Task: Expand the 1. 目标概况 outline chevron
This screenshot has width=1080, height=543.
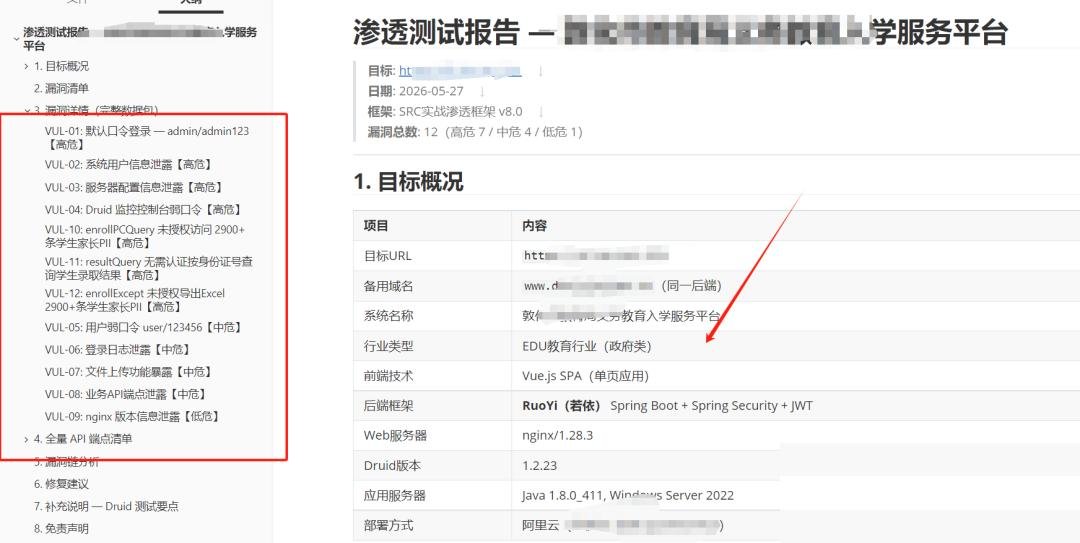Action: pyautogui.click(x=26, y=67)
